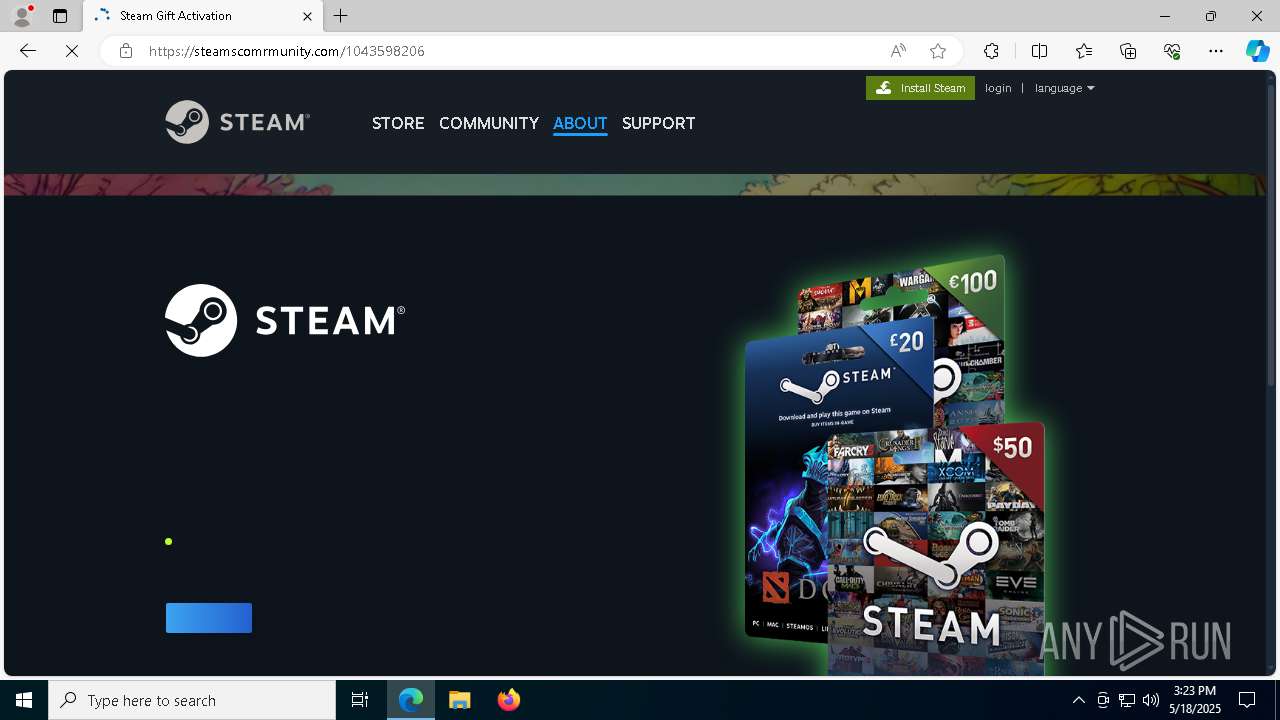Screen dimensions: 1280x720
Task: Click the address bar URL
Action: coord(287,51)
